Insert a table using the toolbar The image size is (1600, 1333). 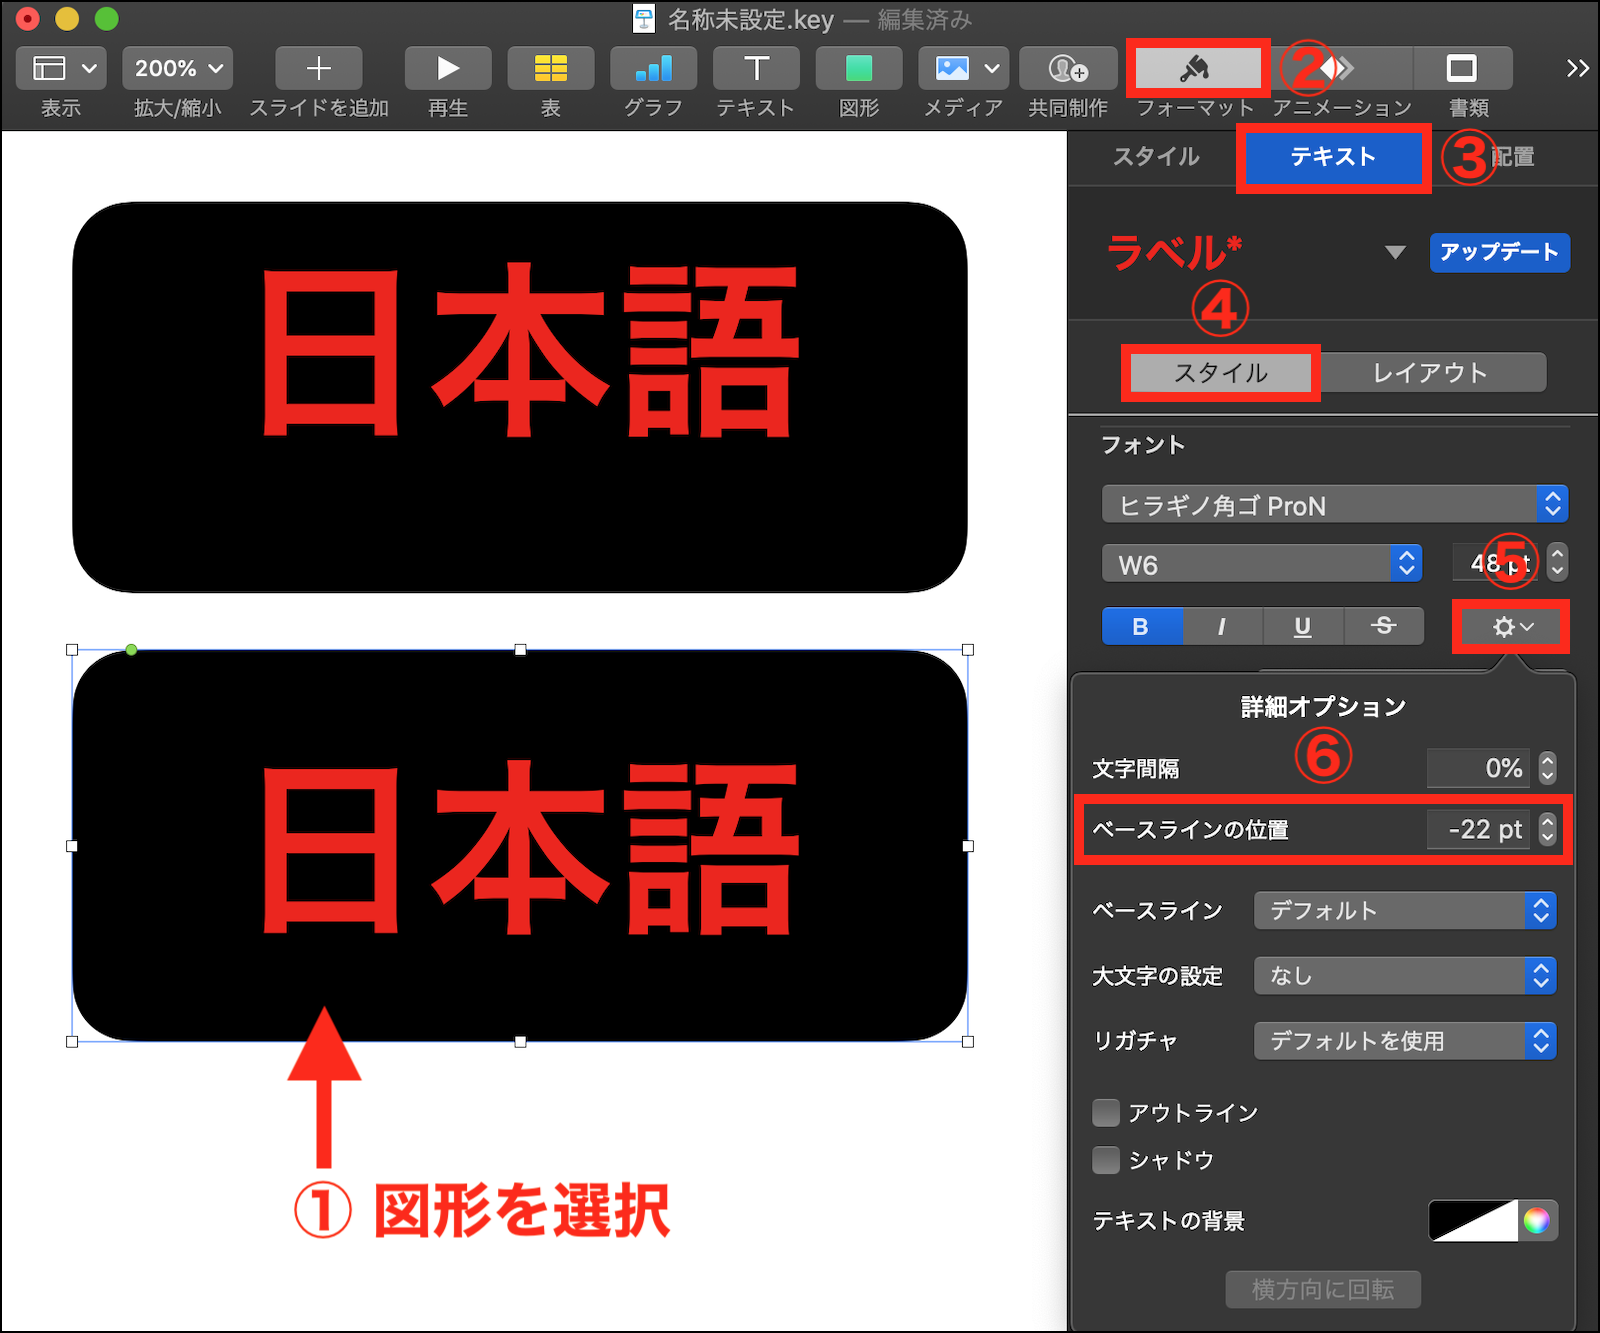(x=550, y=68)
